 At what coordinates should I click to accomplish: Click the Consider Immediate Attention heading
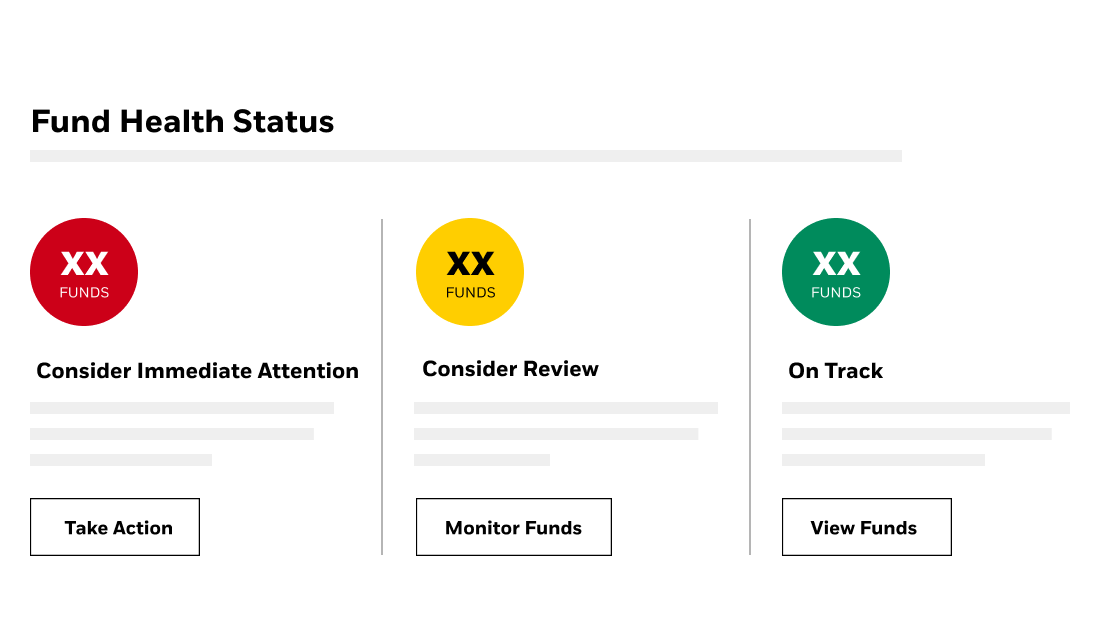(197, 371)
